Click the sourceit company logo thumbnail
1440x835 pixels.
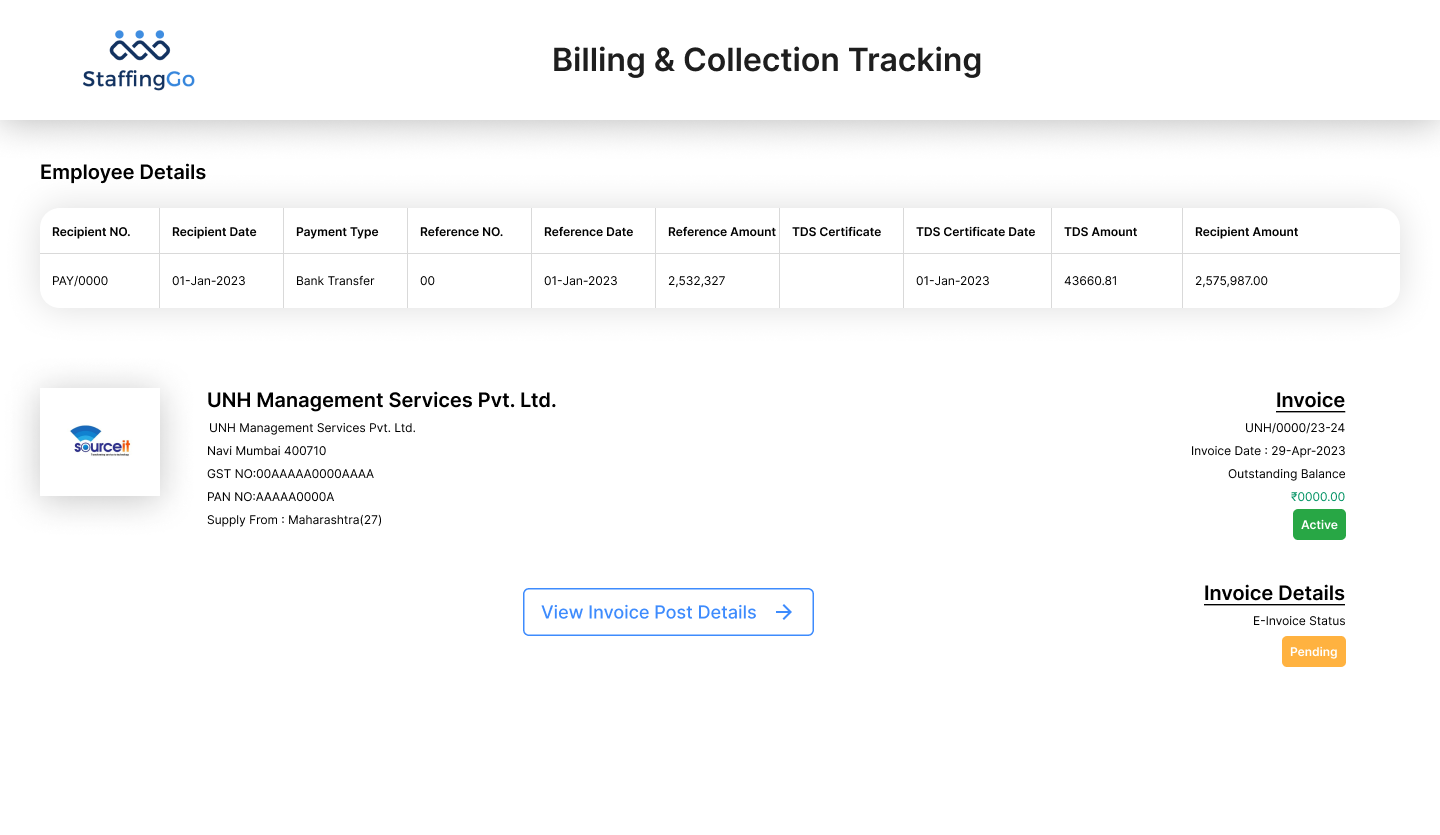[100, 442]
